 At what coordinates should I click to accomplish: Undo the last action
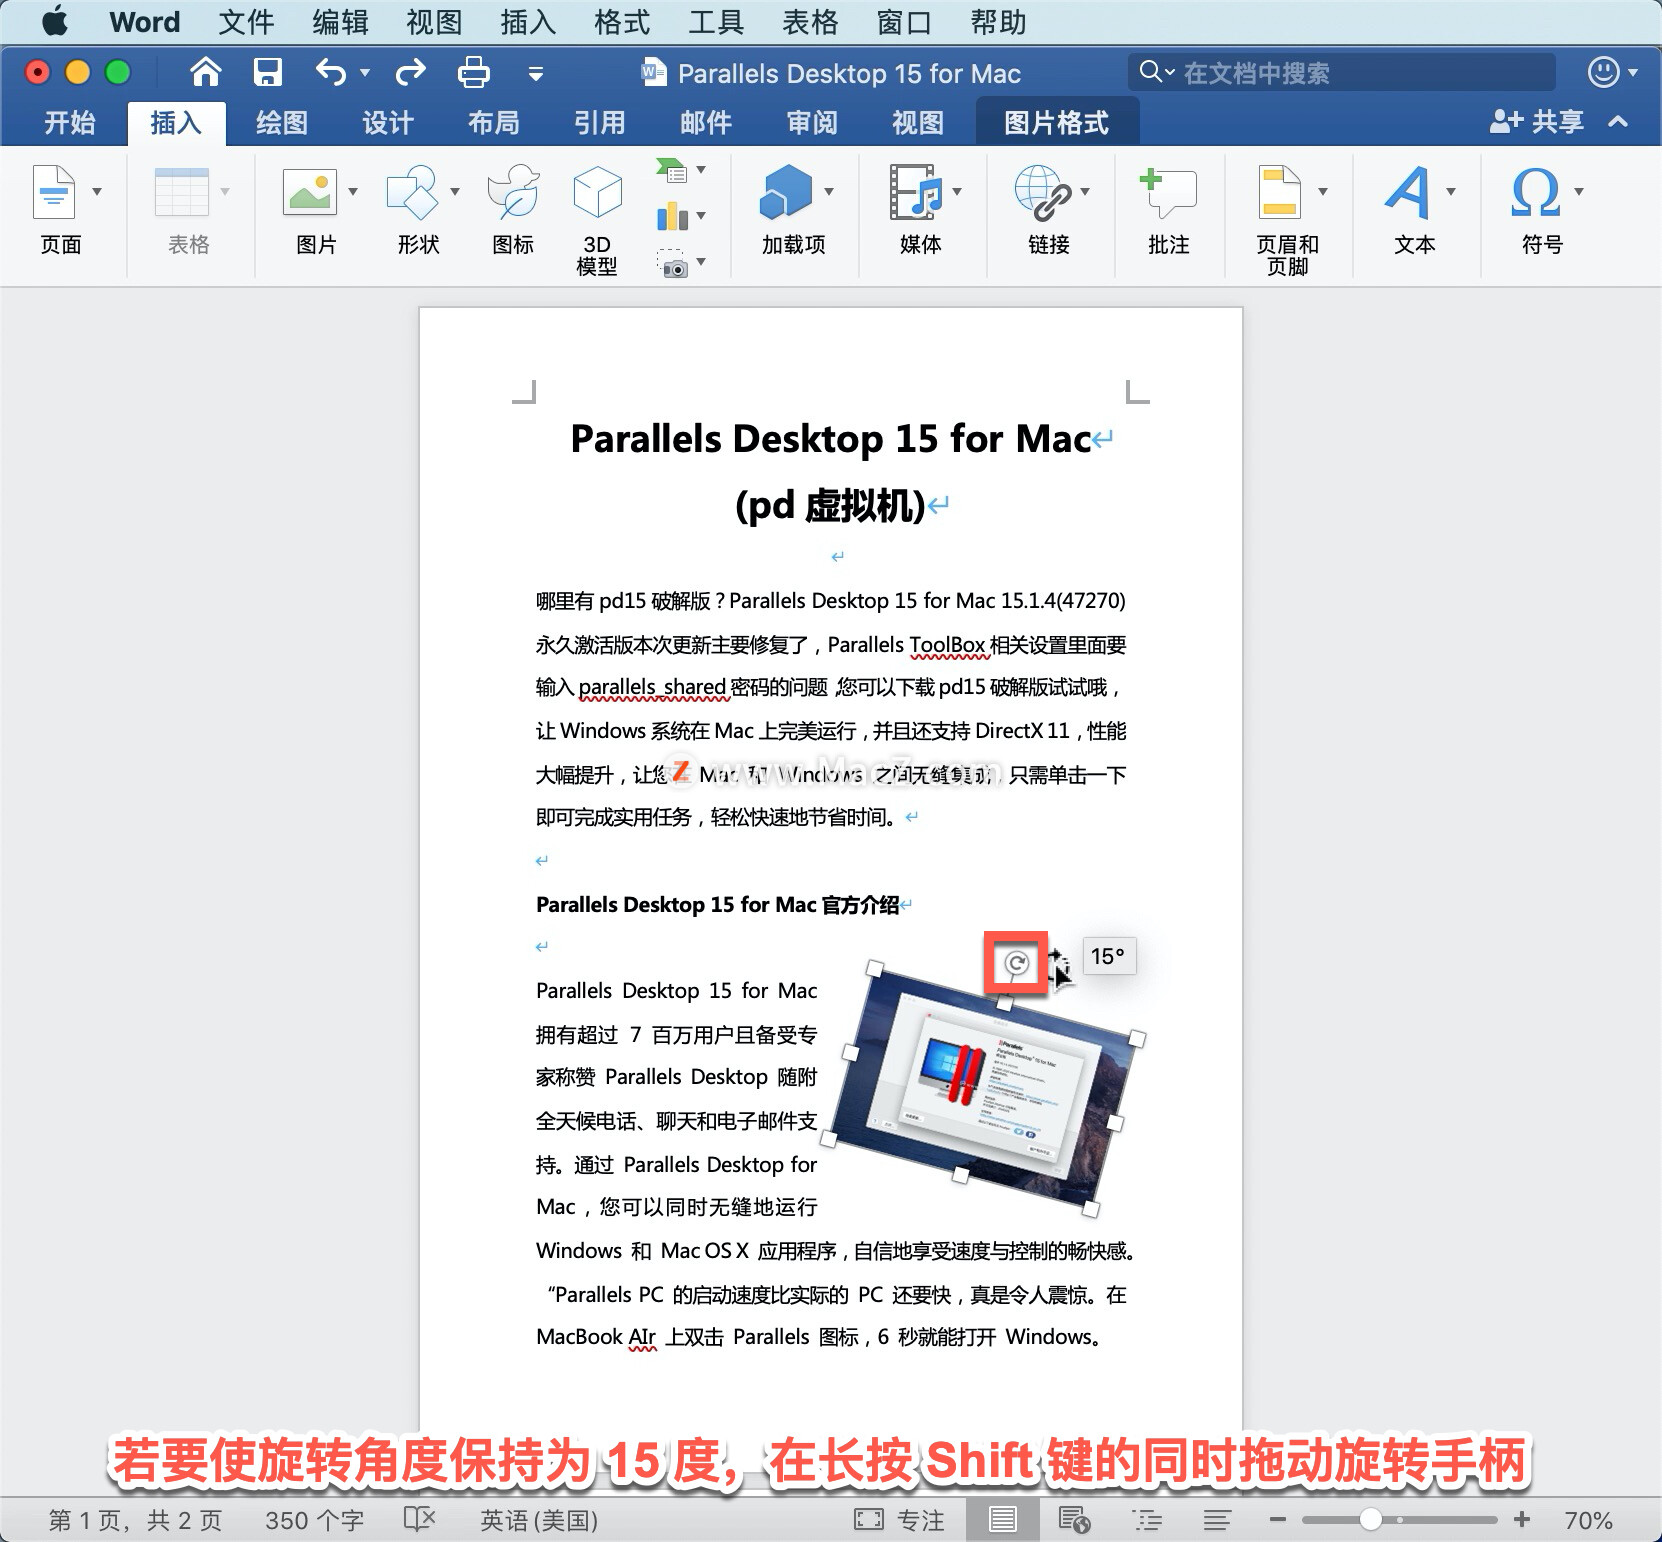click(331, 72)
